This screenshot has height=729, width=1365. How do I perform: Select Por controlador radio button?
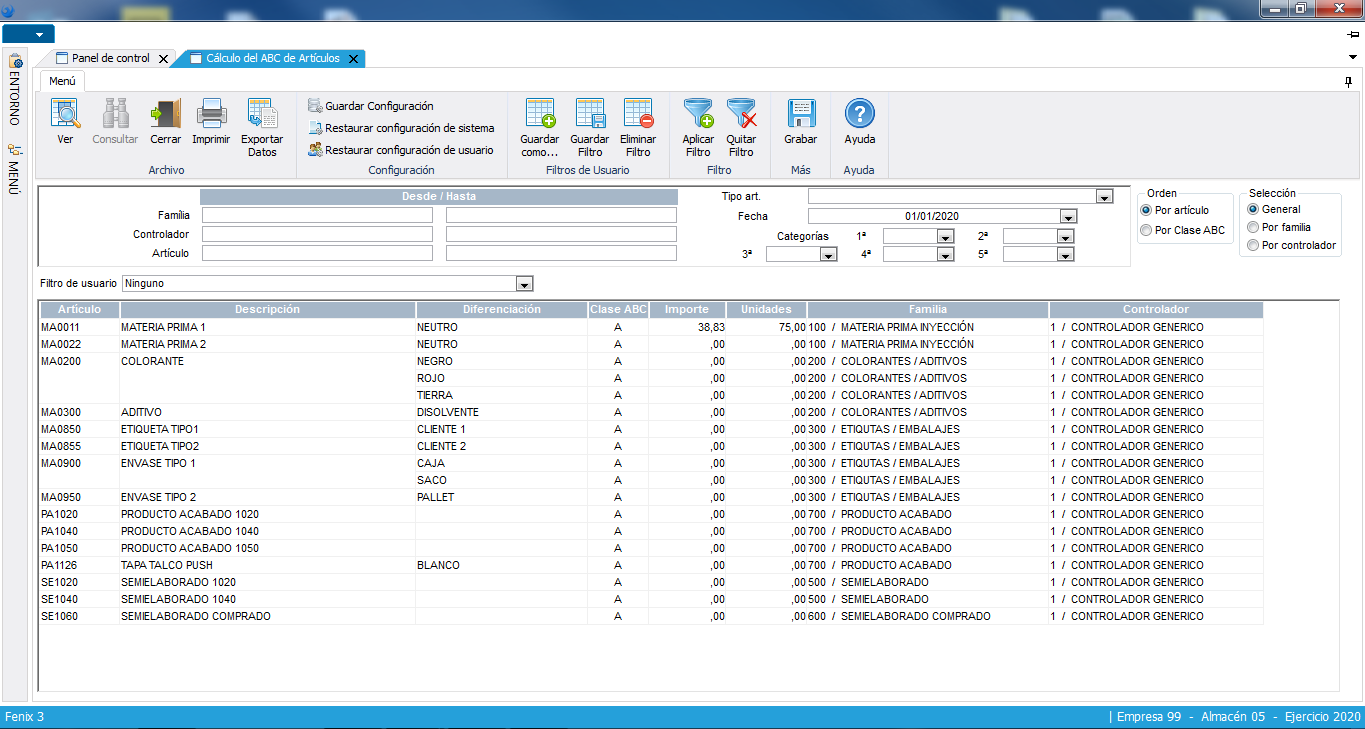click(x=1253, y=246)
